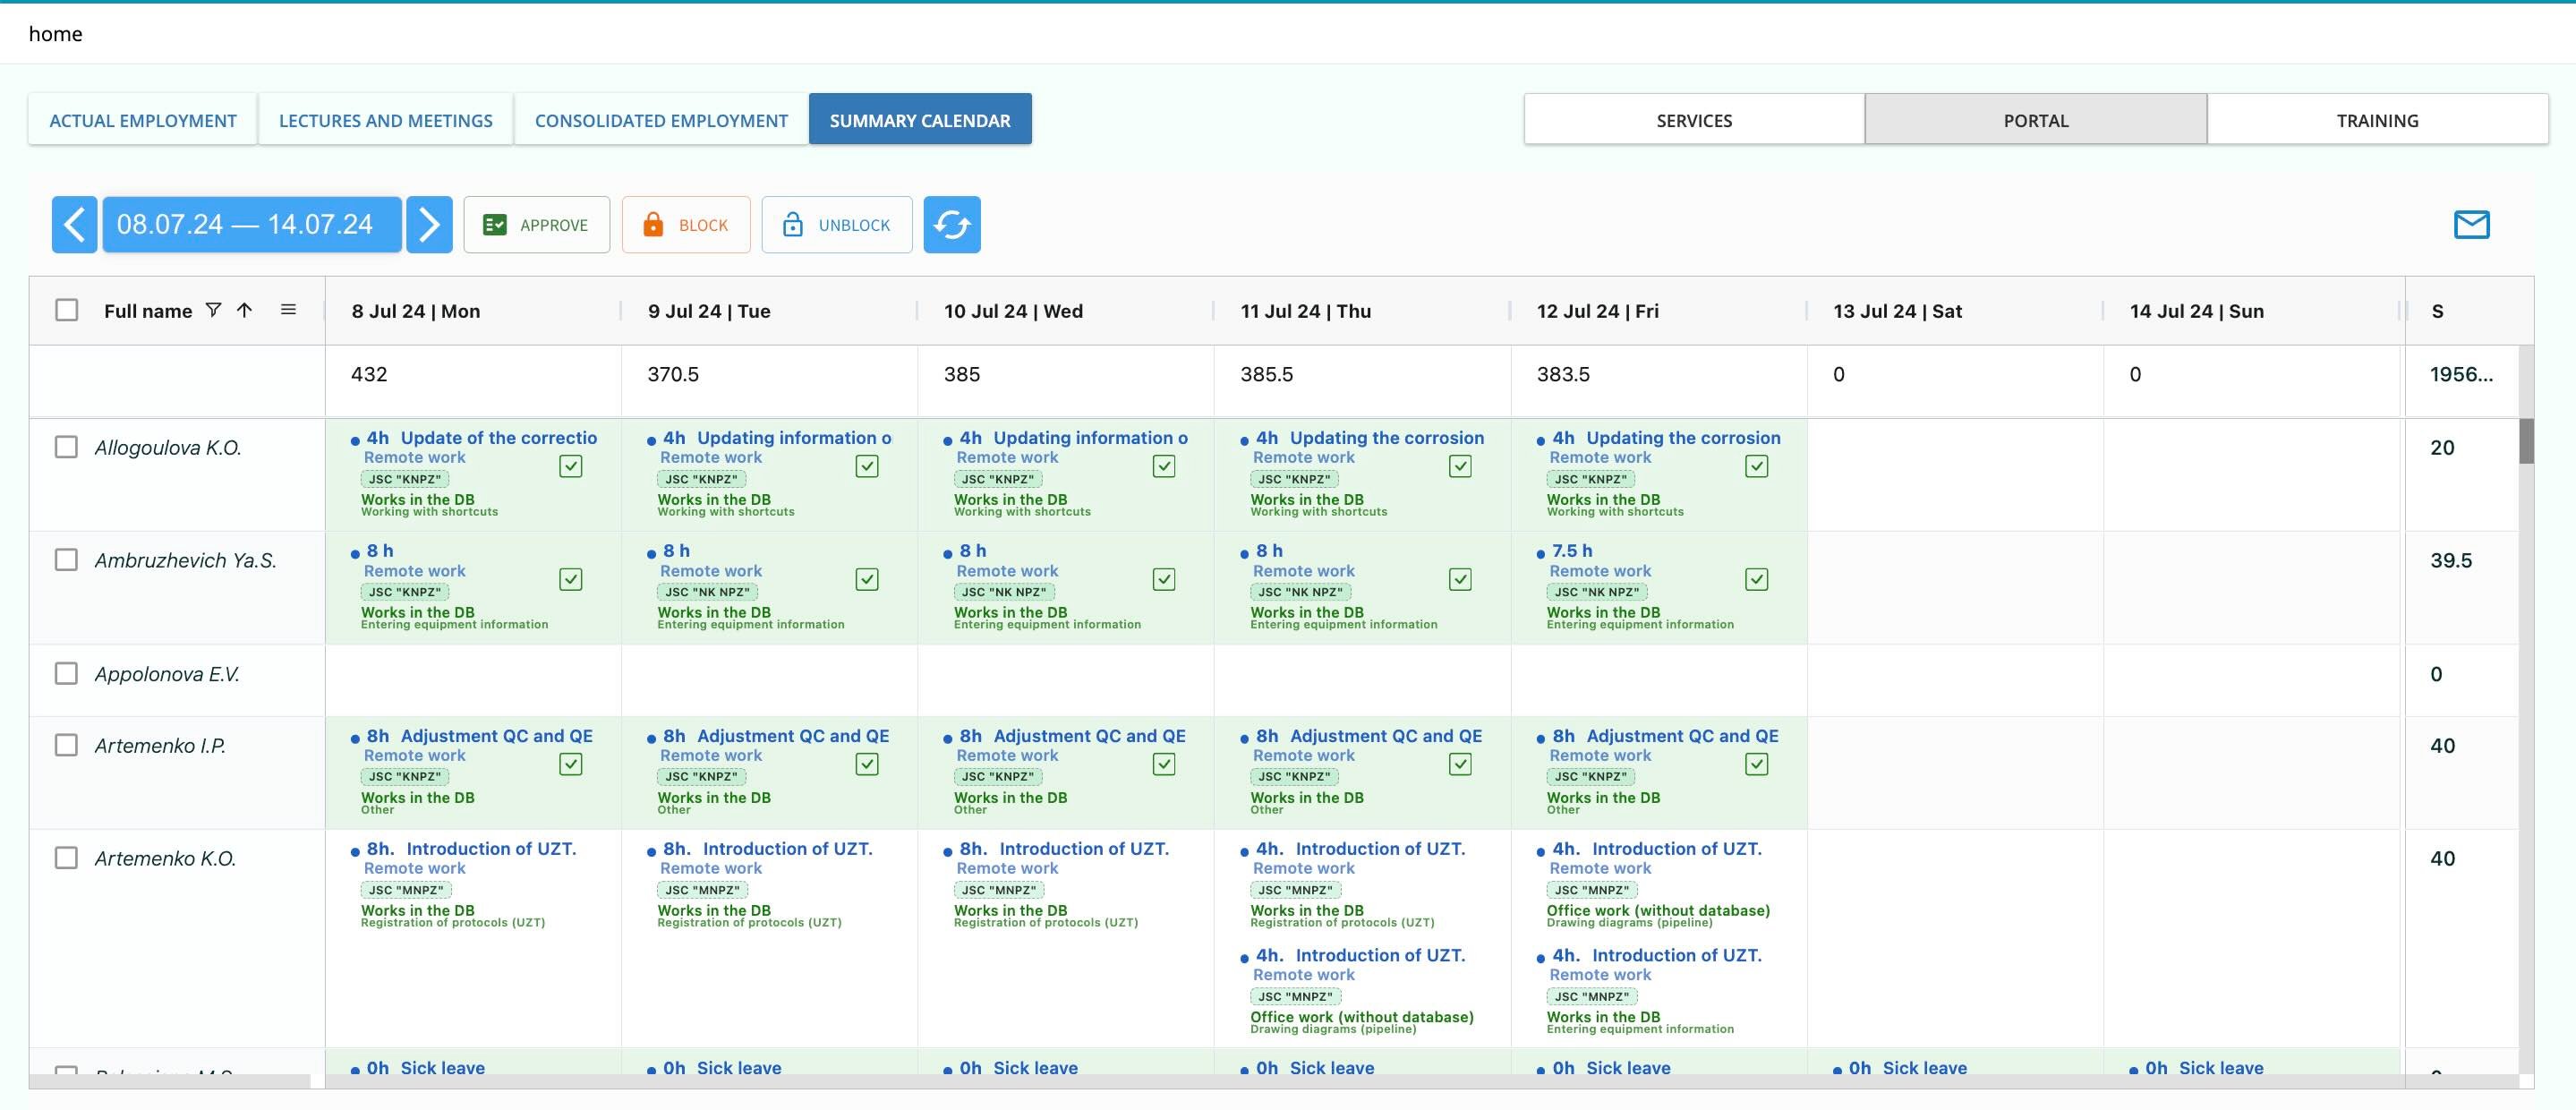Switch to the Actual Employment tab
The width and height of the screenshot is (2576, 1110).
(x=143, y=120)
